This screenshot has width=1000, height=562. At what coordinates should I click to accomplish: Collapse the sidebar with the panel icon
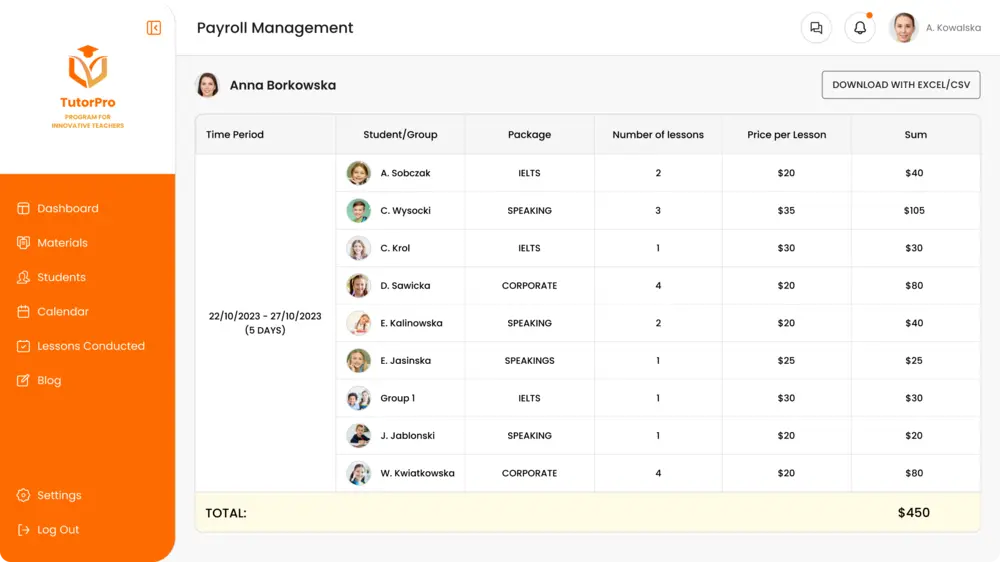pyautogui.click(x=154, y=27)
